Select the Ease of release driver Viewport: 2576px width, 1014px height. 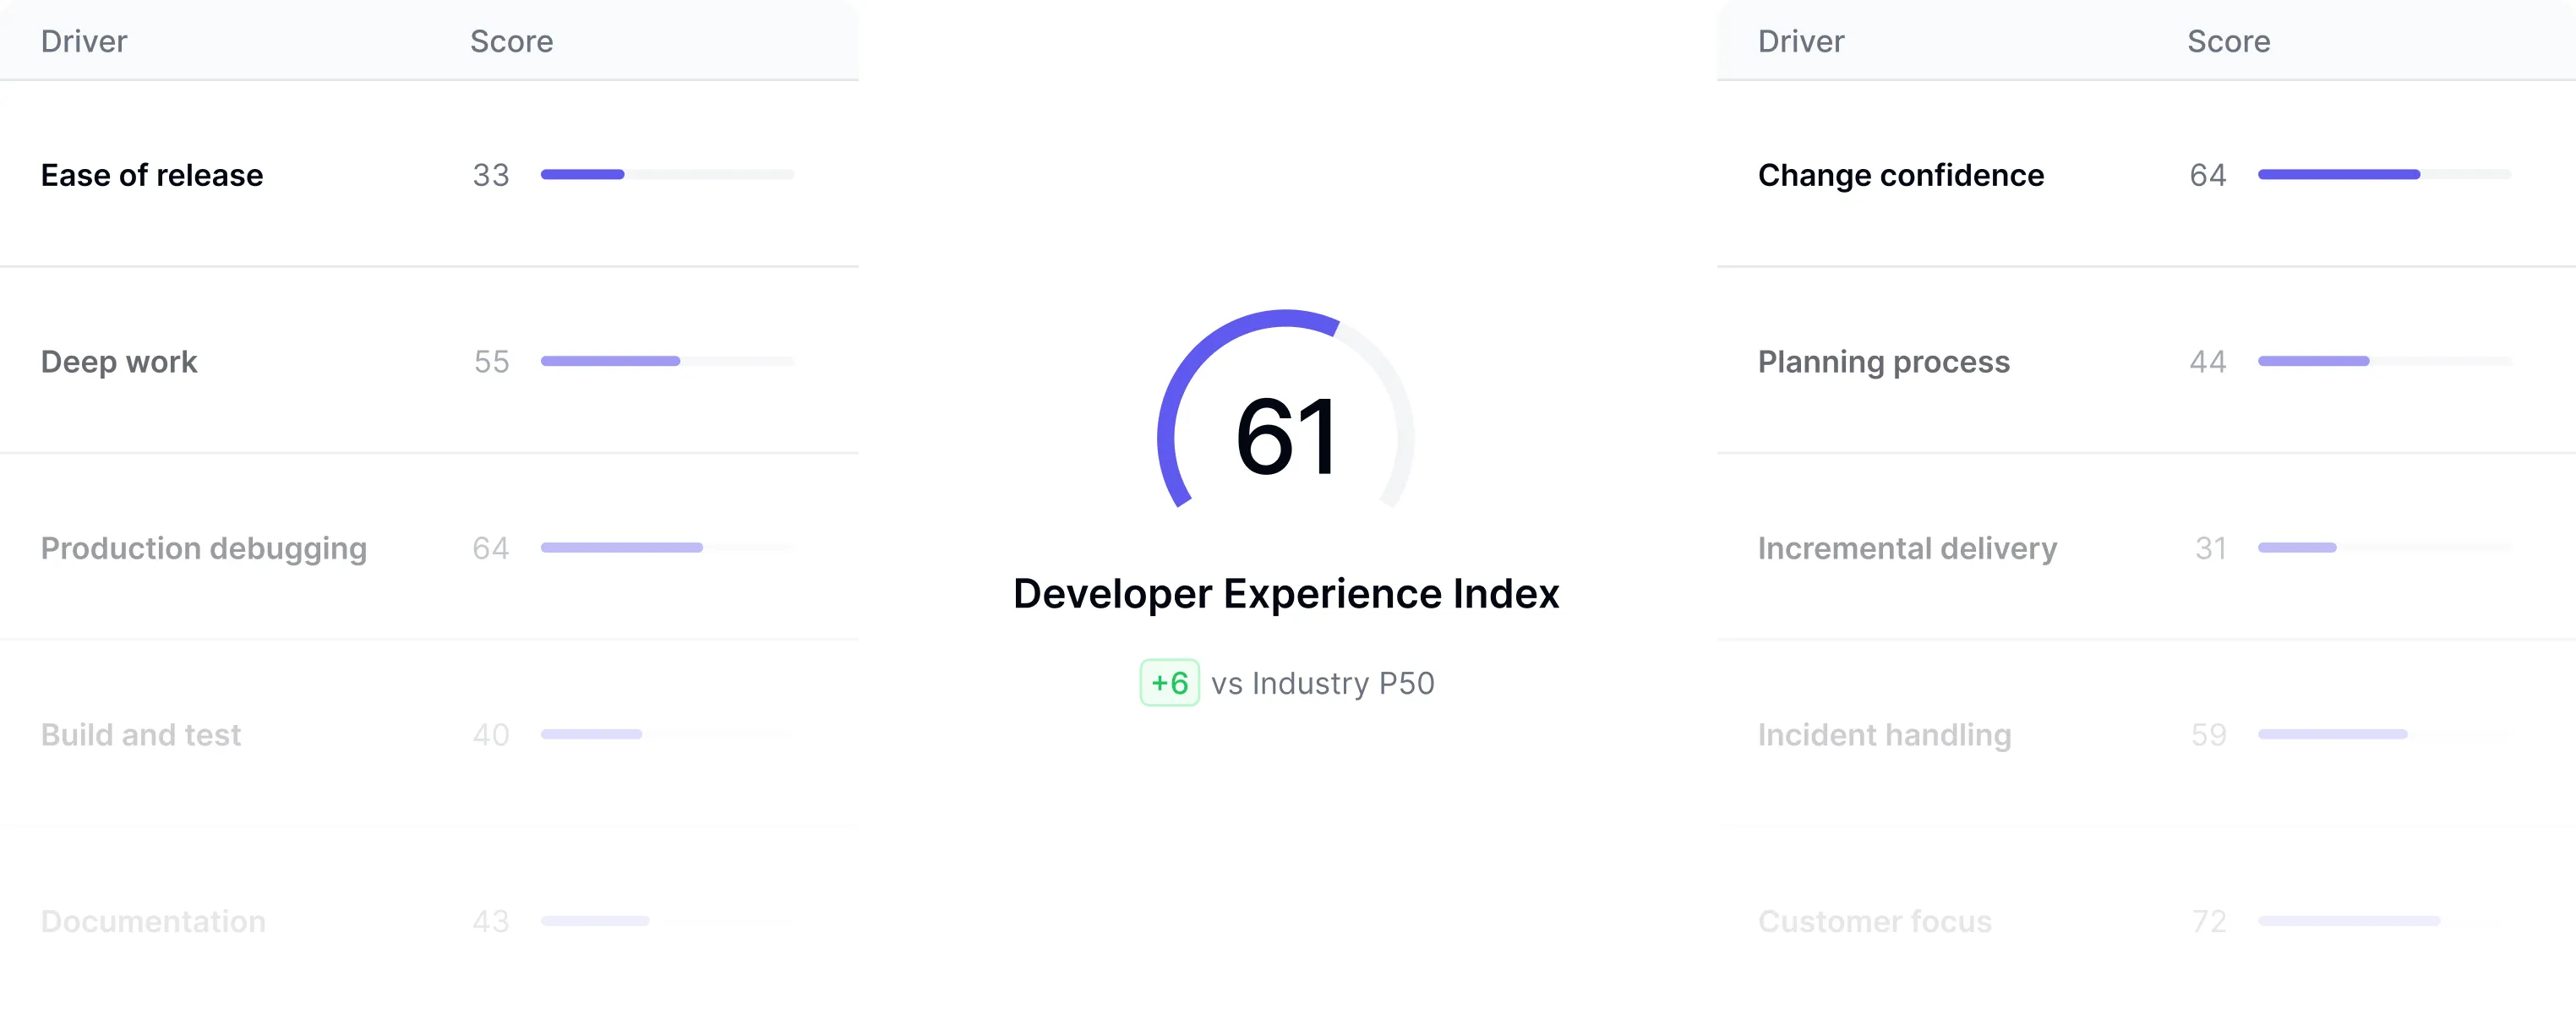tap(151, 175)
